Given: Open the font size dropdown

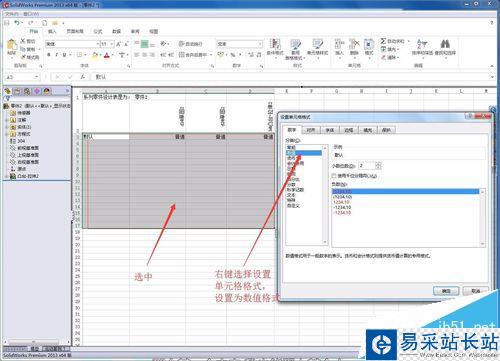Looking at the screenshot, I should 112,44.
